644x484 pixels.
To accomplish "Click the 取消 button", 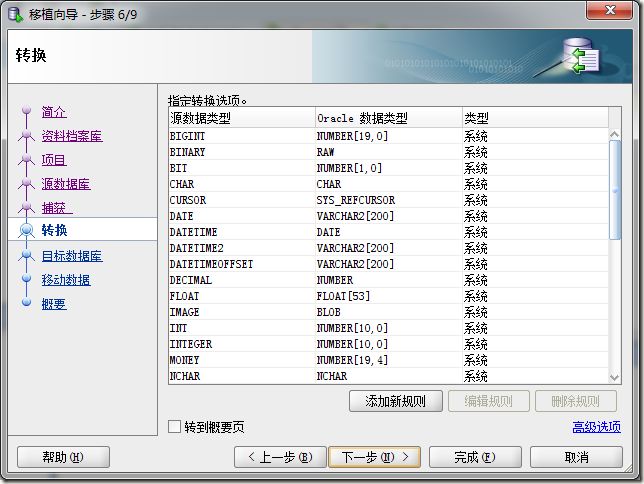I will tap(576, 457).
